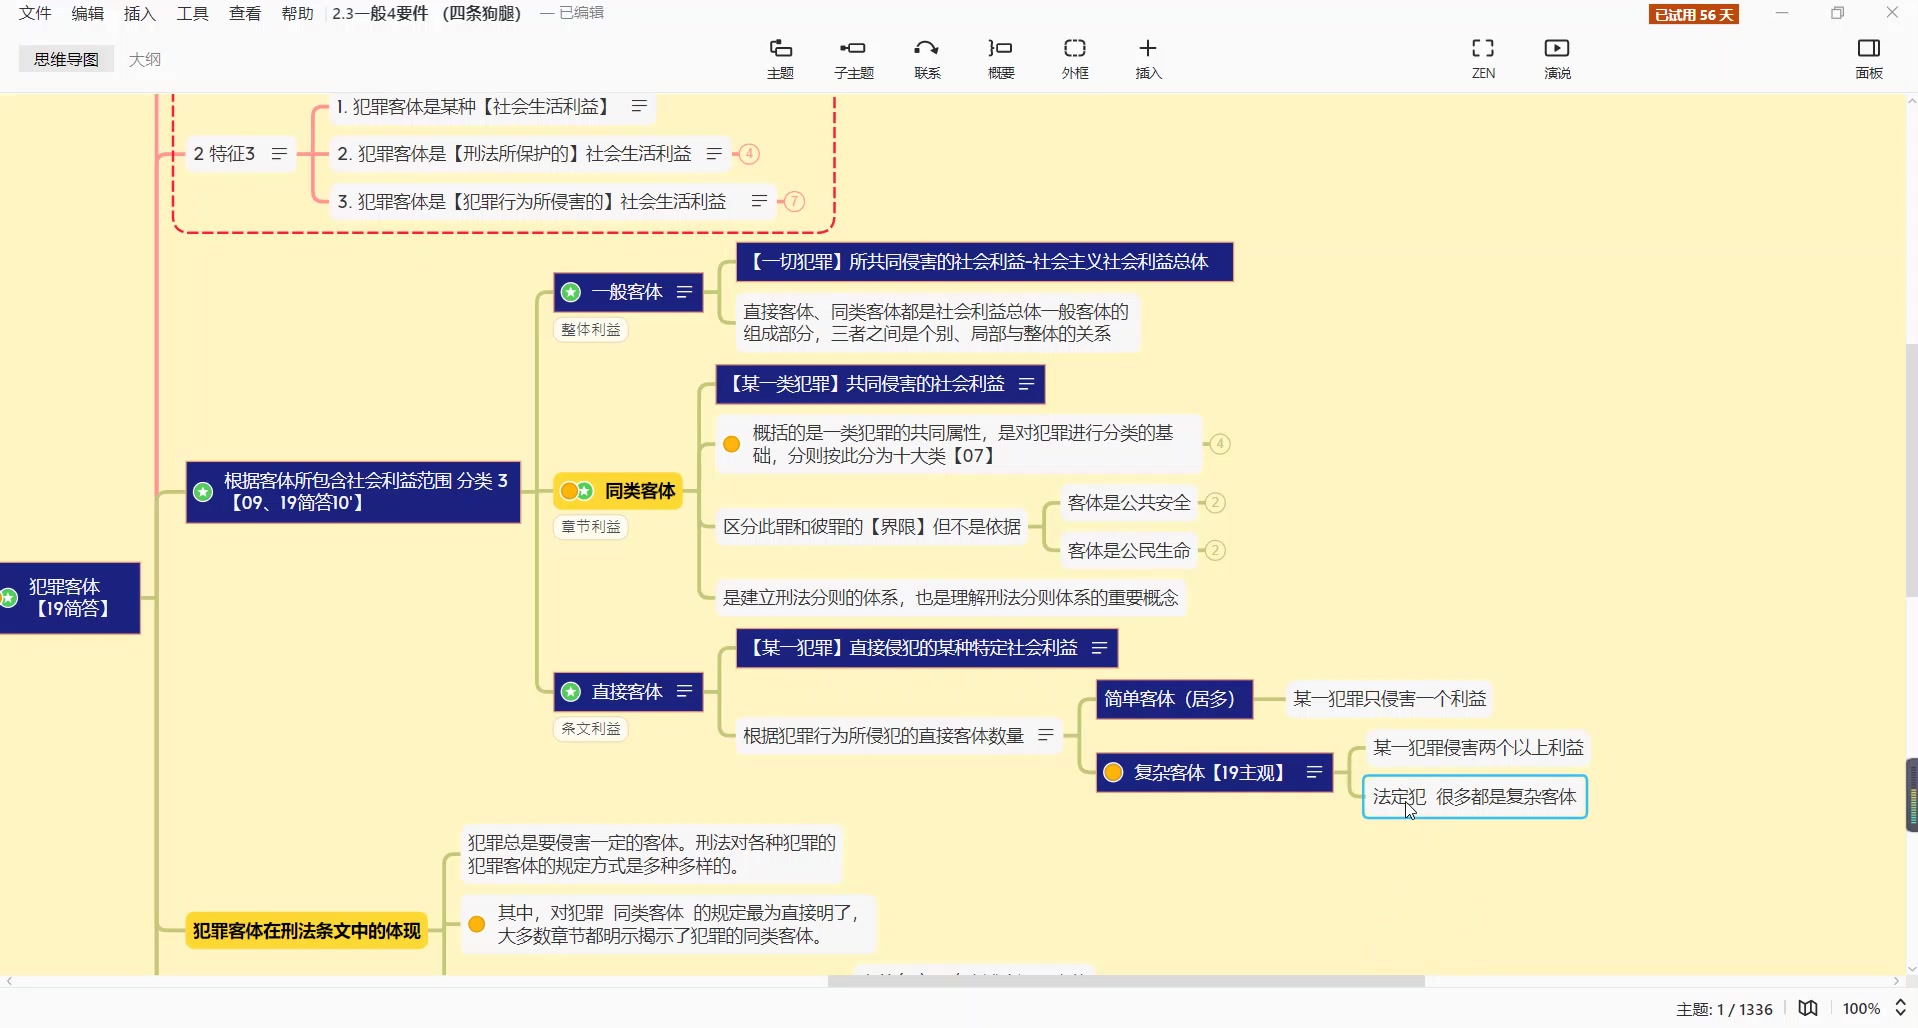Select the 同类客体 topic
The width and height of the screenshot is (1918, 1028).
point(618,491)
